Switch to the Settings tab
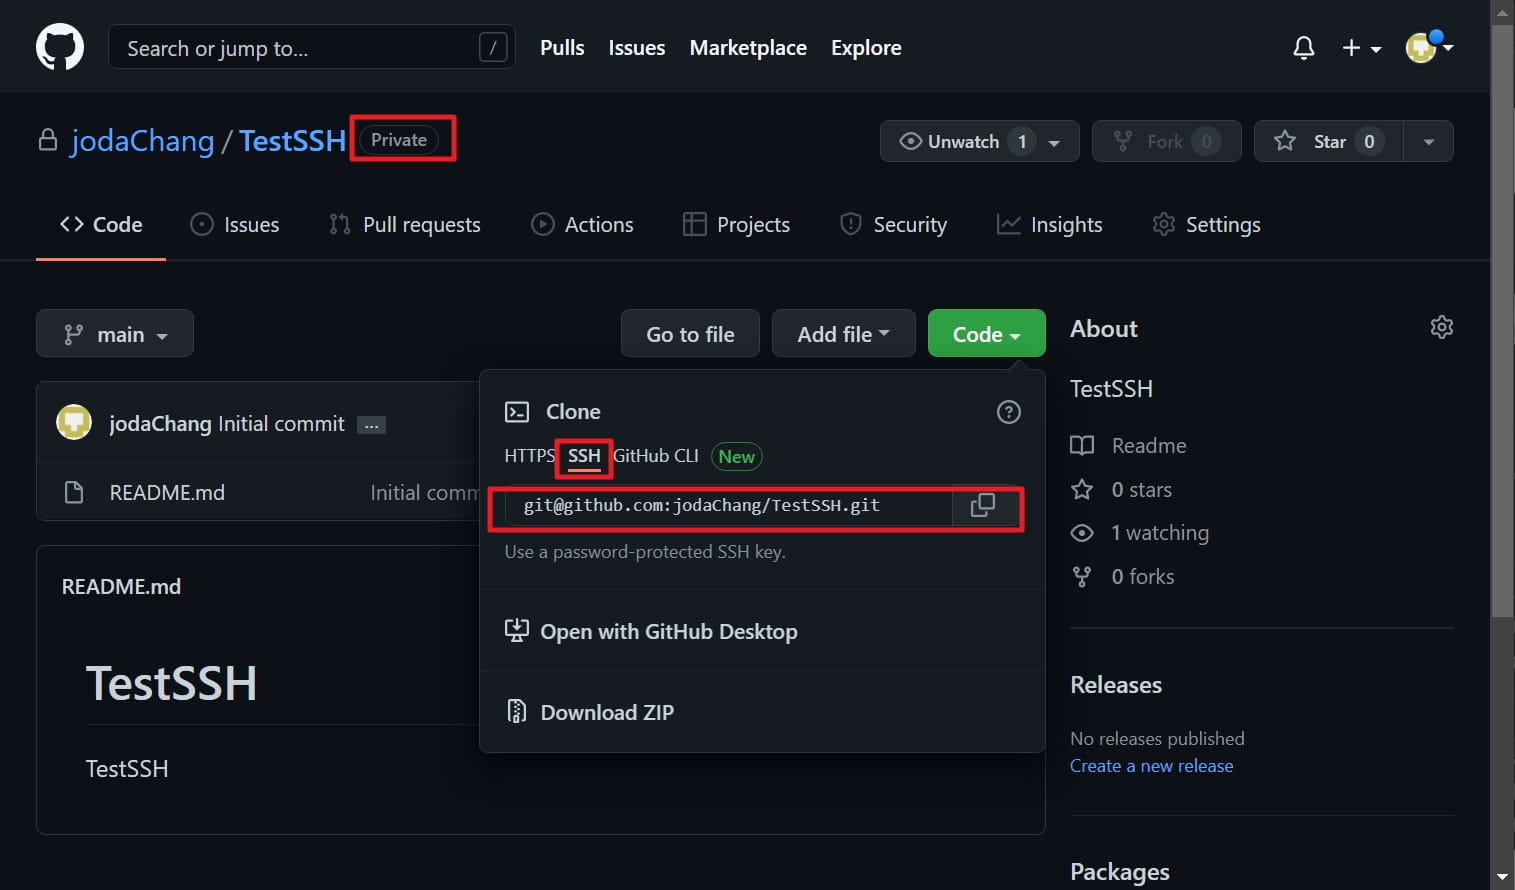1515x890 pixels. pos(1206,225)
